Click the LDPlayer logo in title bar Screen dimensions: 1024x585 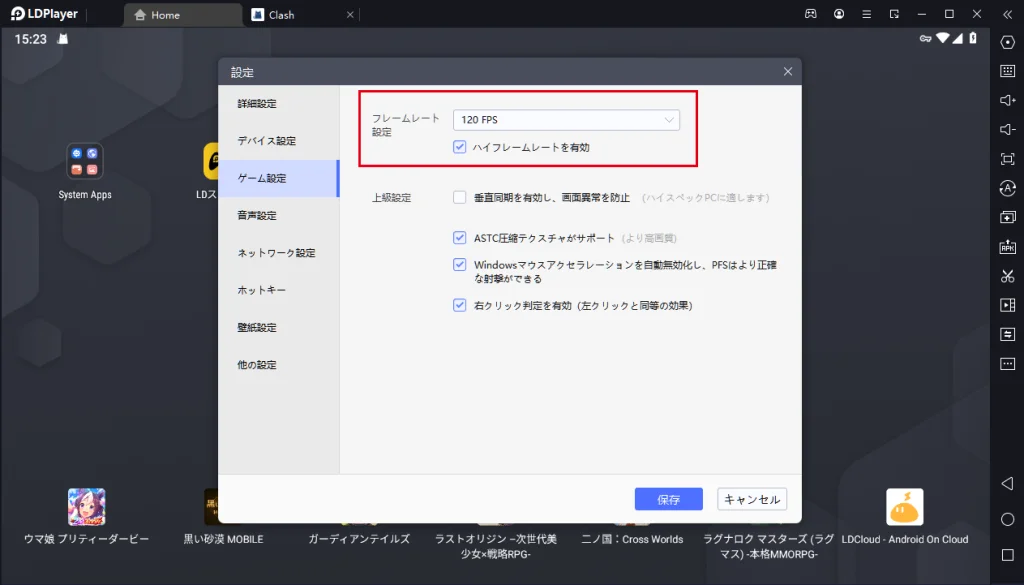coord(44,14)
